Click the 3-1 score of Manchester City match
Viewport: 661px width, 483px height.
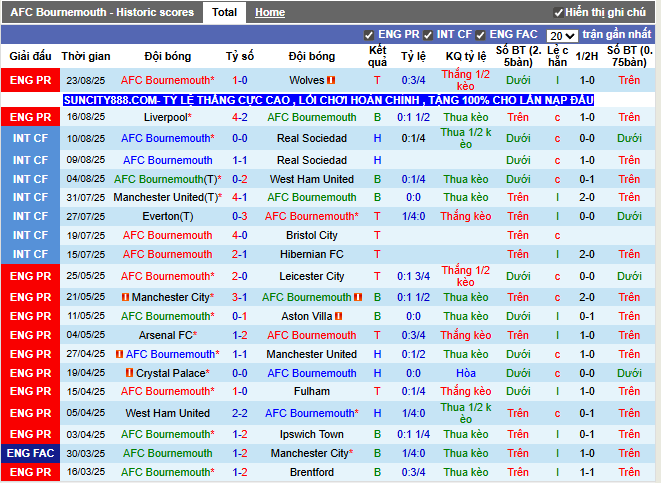pyautogui.click(x=239, y=297)
